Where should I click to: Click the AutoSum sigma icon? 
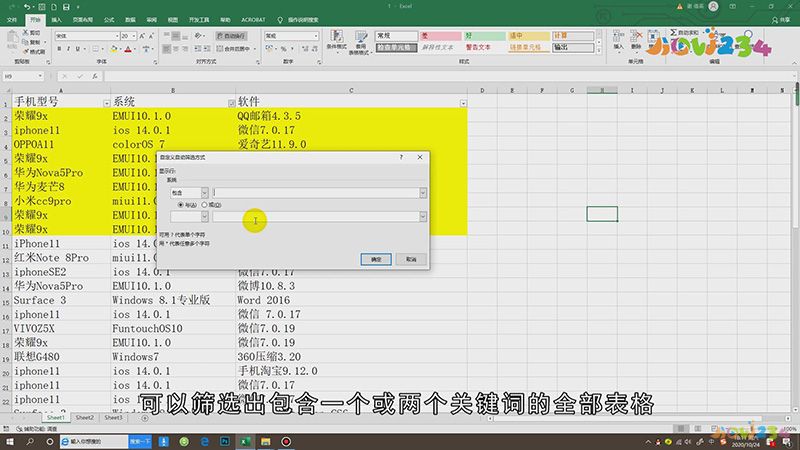coord(673,32)
